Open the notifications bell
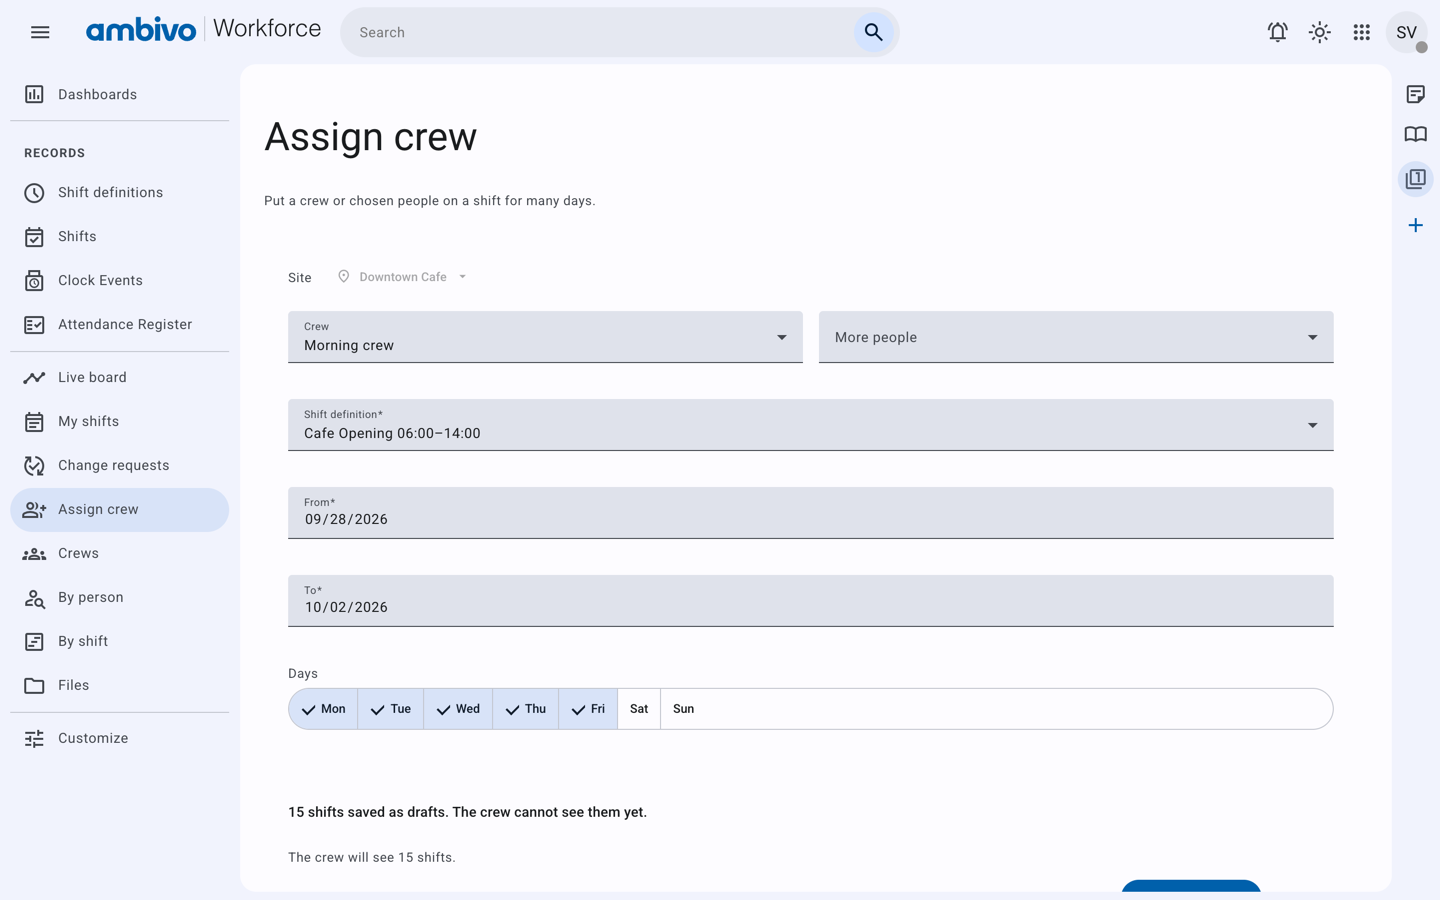1440x900 pixels. pyautogui.click(x=1277, y=32)
